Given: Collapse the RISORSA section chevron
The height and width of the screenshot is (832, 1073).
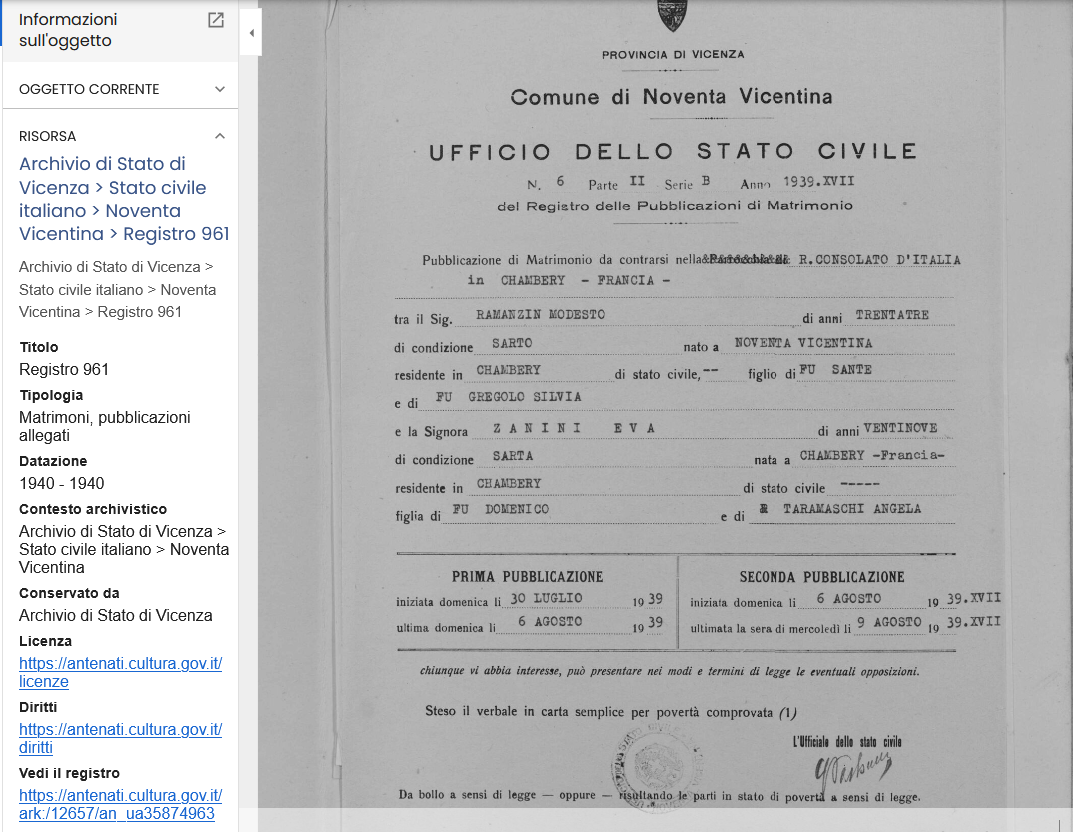Looking at the screenshot, I should coord(220,135).
